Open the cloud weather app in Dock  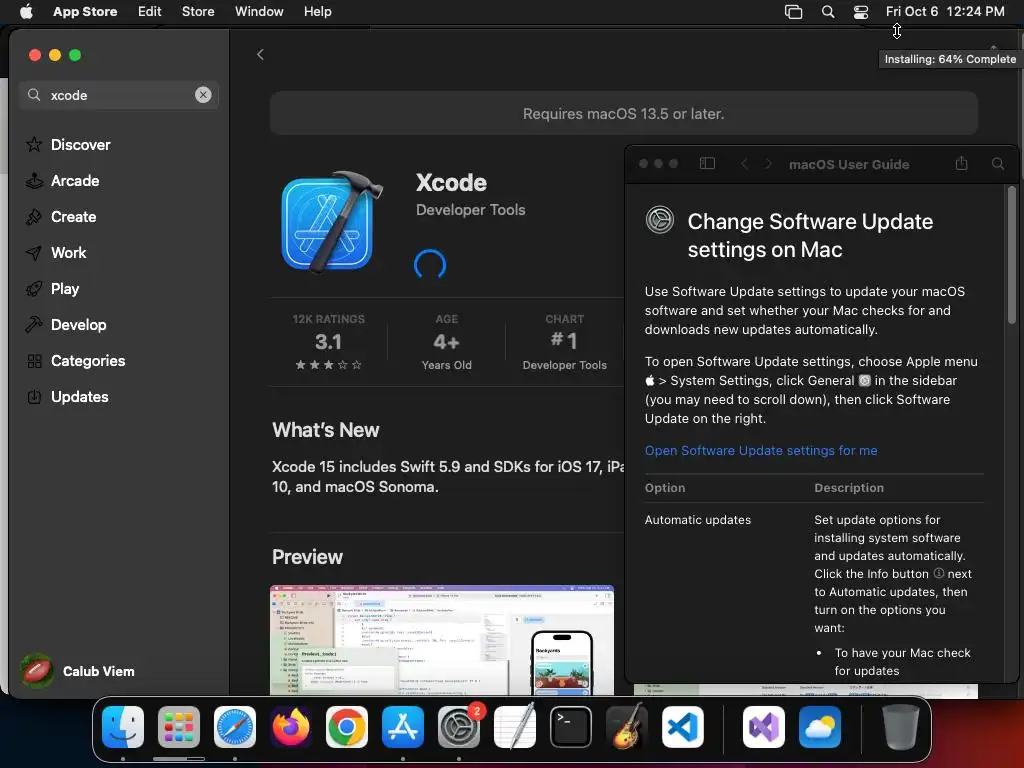pyautogui.click(x=820, y=727)
